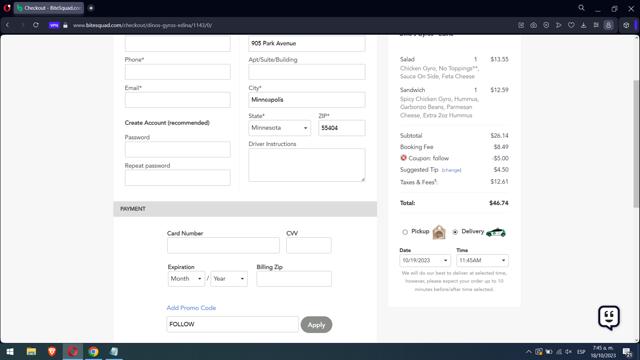Focus the Card Number field

tap(223, 245)
